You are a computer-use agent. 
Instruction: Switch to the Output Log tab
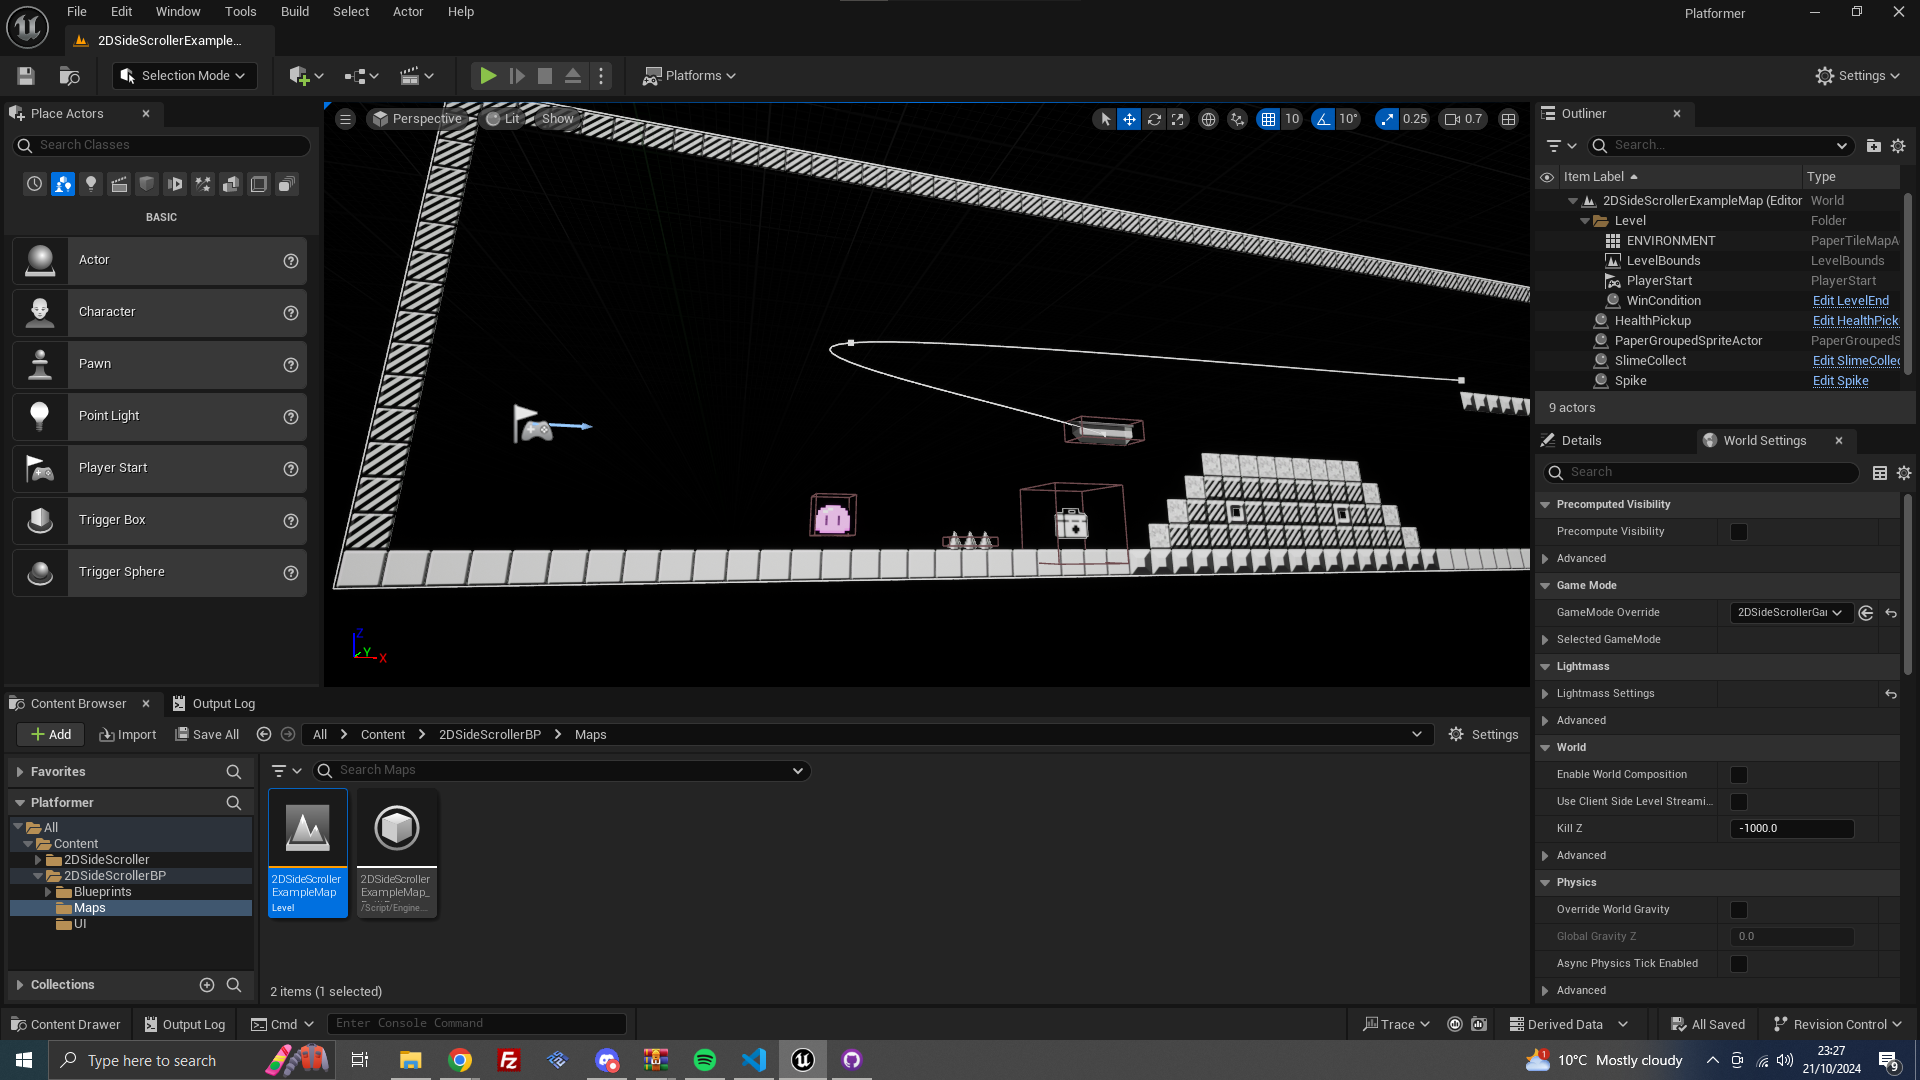point(213,704)
